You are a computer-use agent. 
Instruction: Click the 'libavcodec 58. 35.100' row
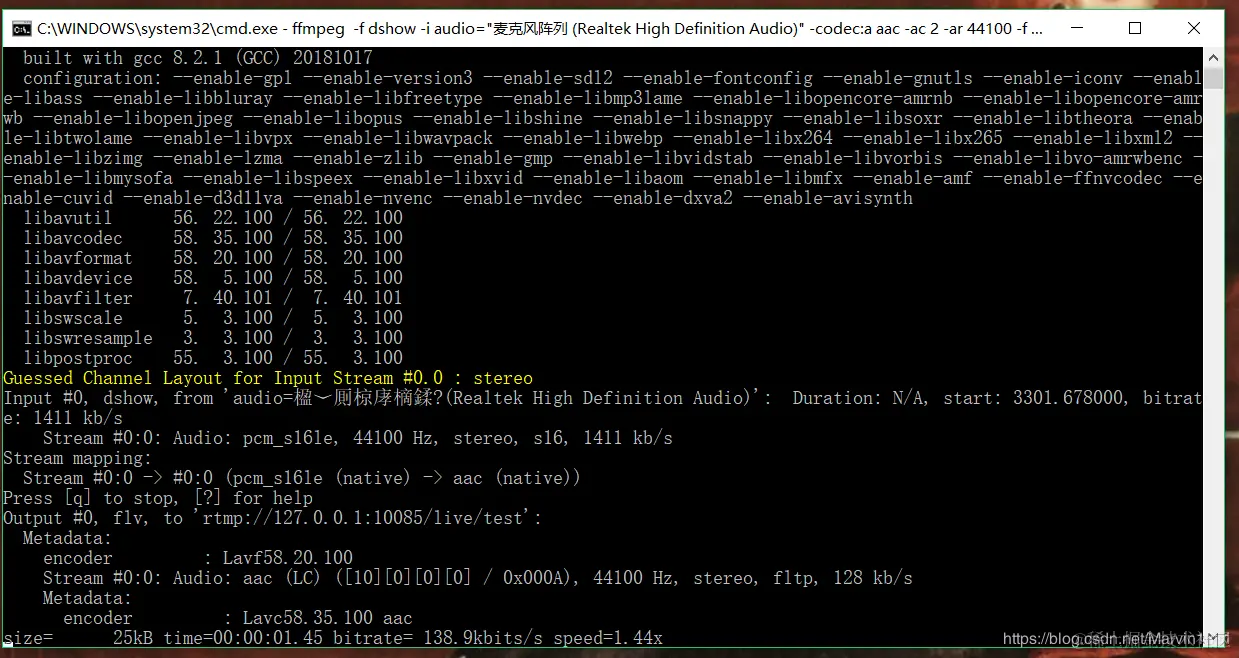(x=213, y=238)
